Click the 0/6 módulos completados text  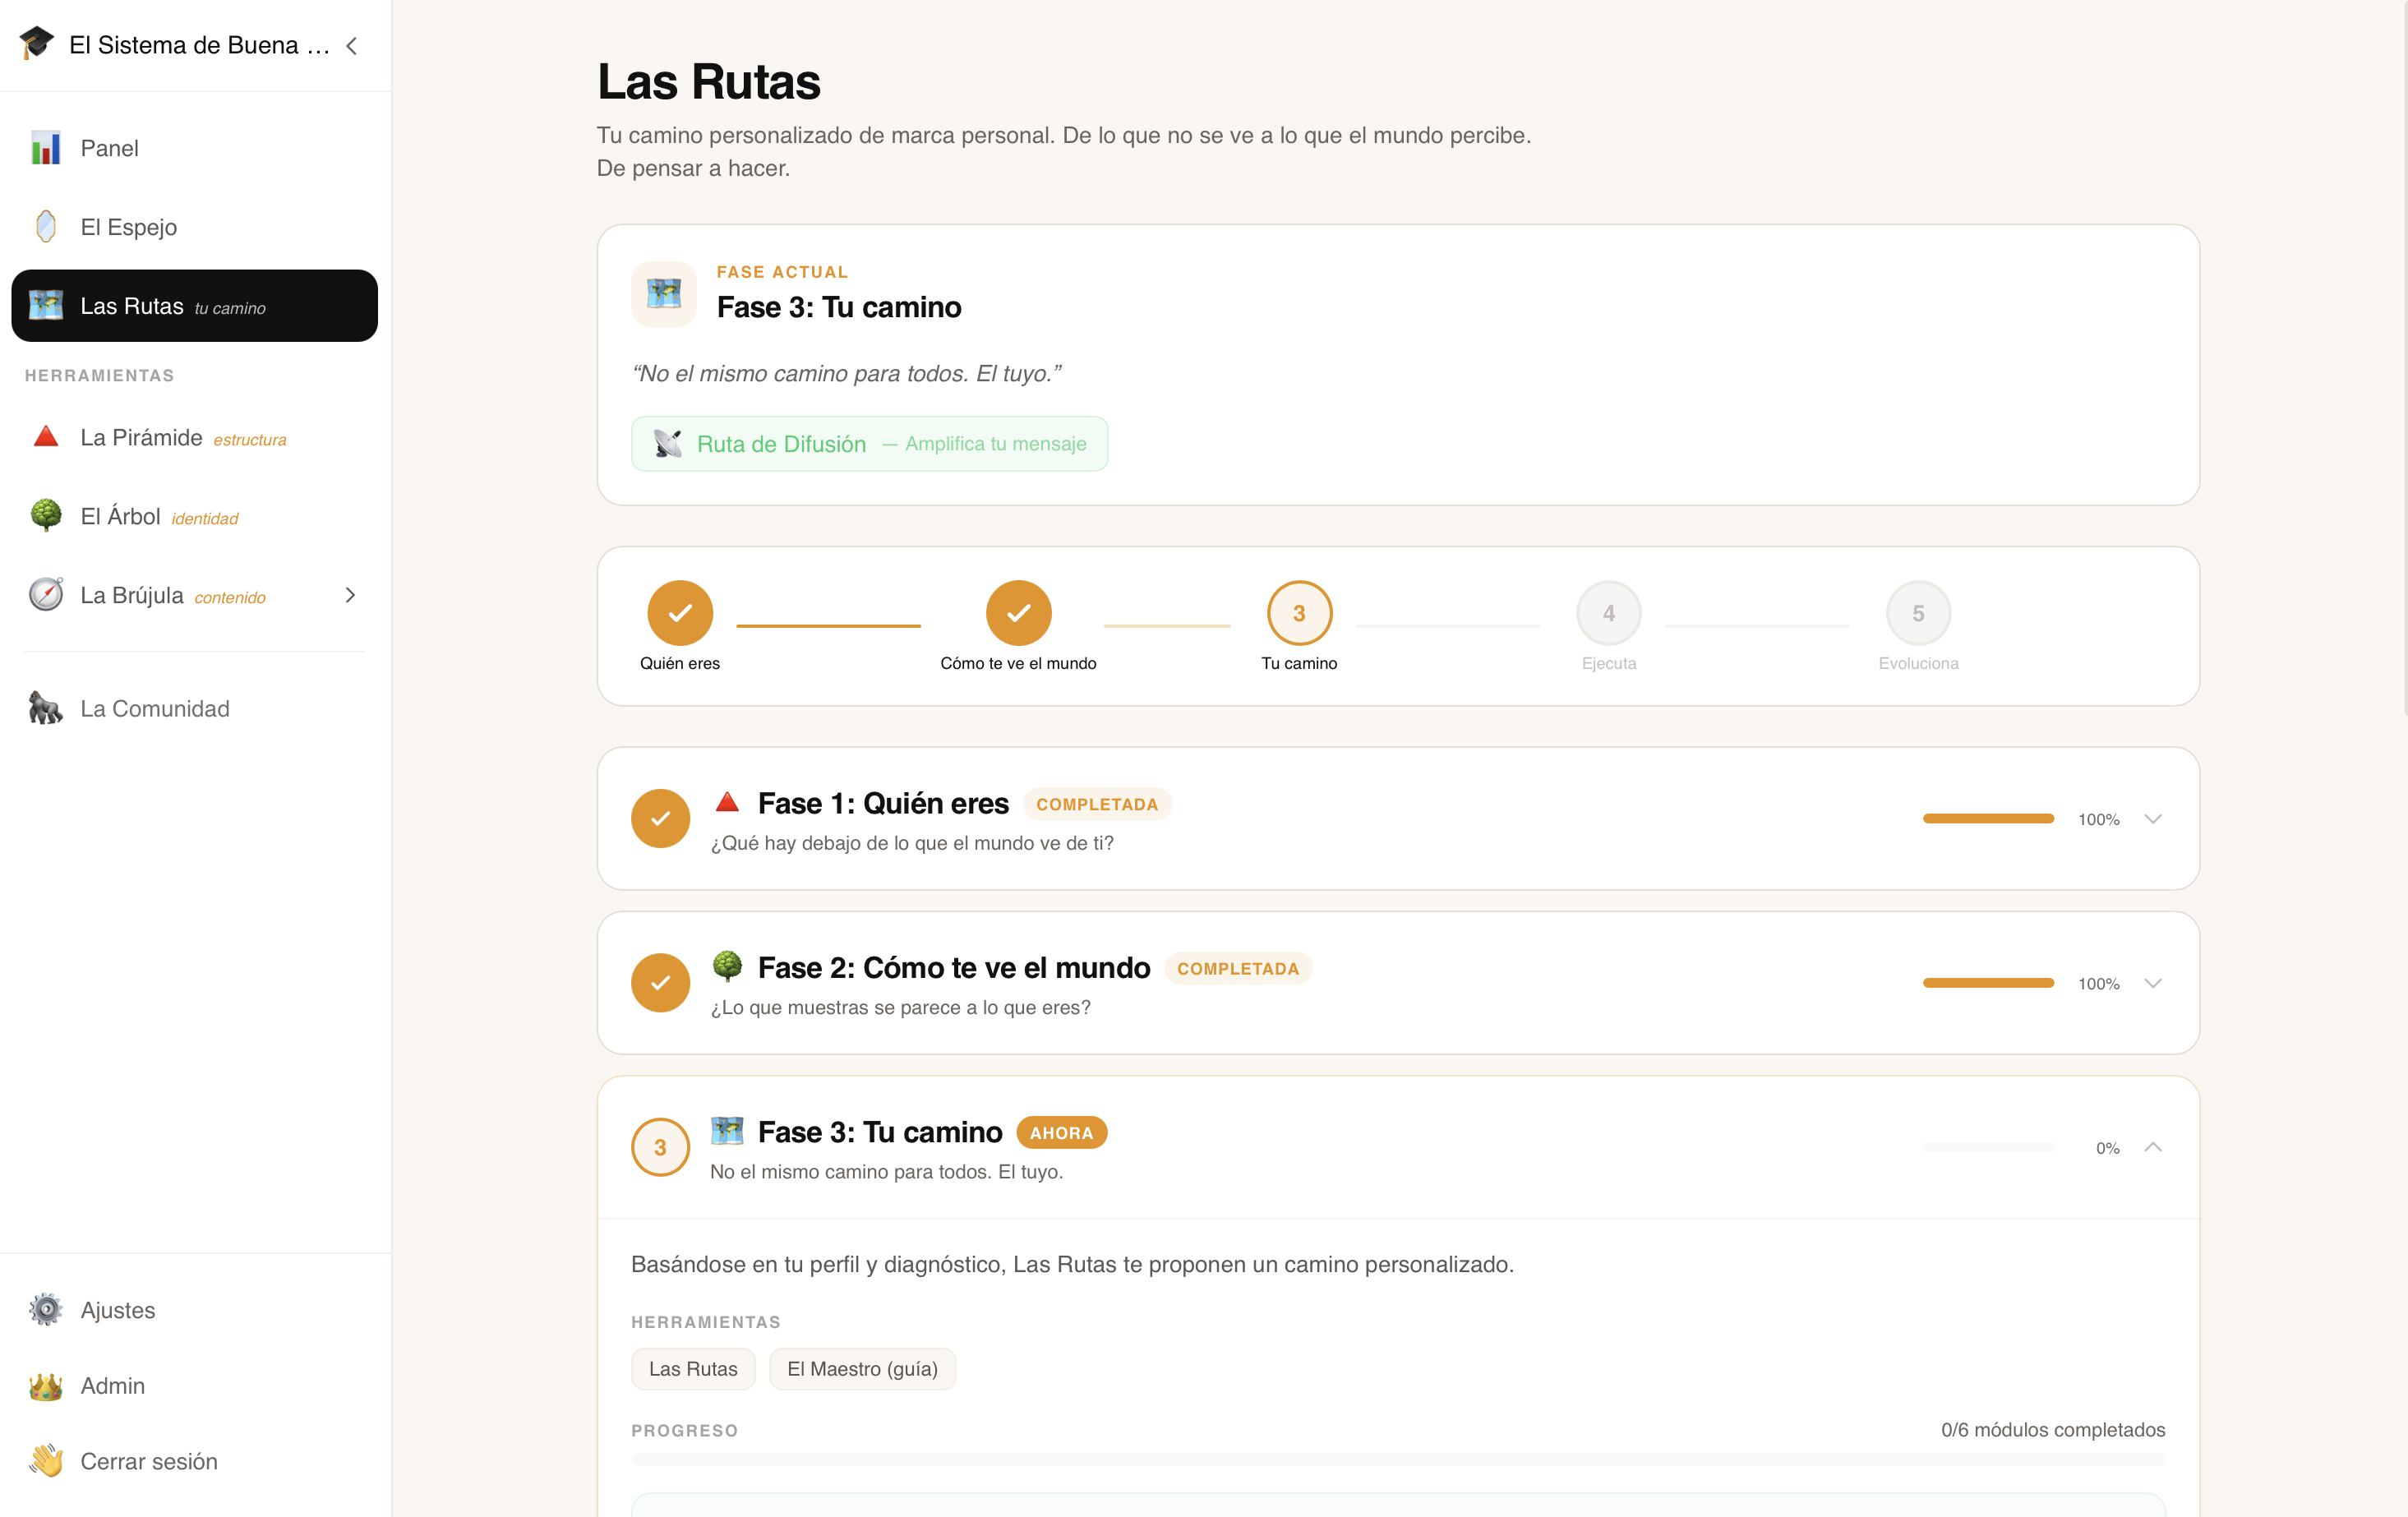(x=2053, y=1430)
